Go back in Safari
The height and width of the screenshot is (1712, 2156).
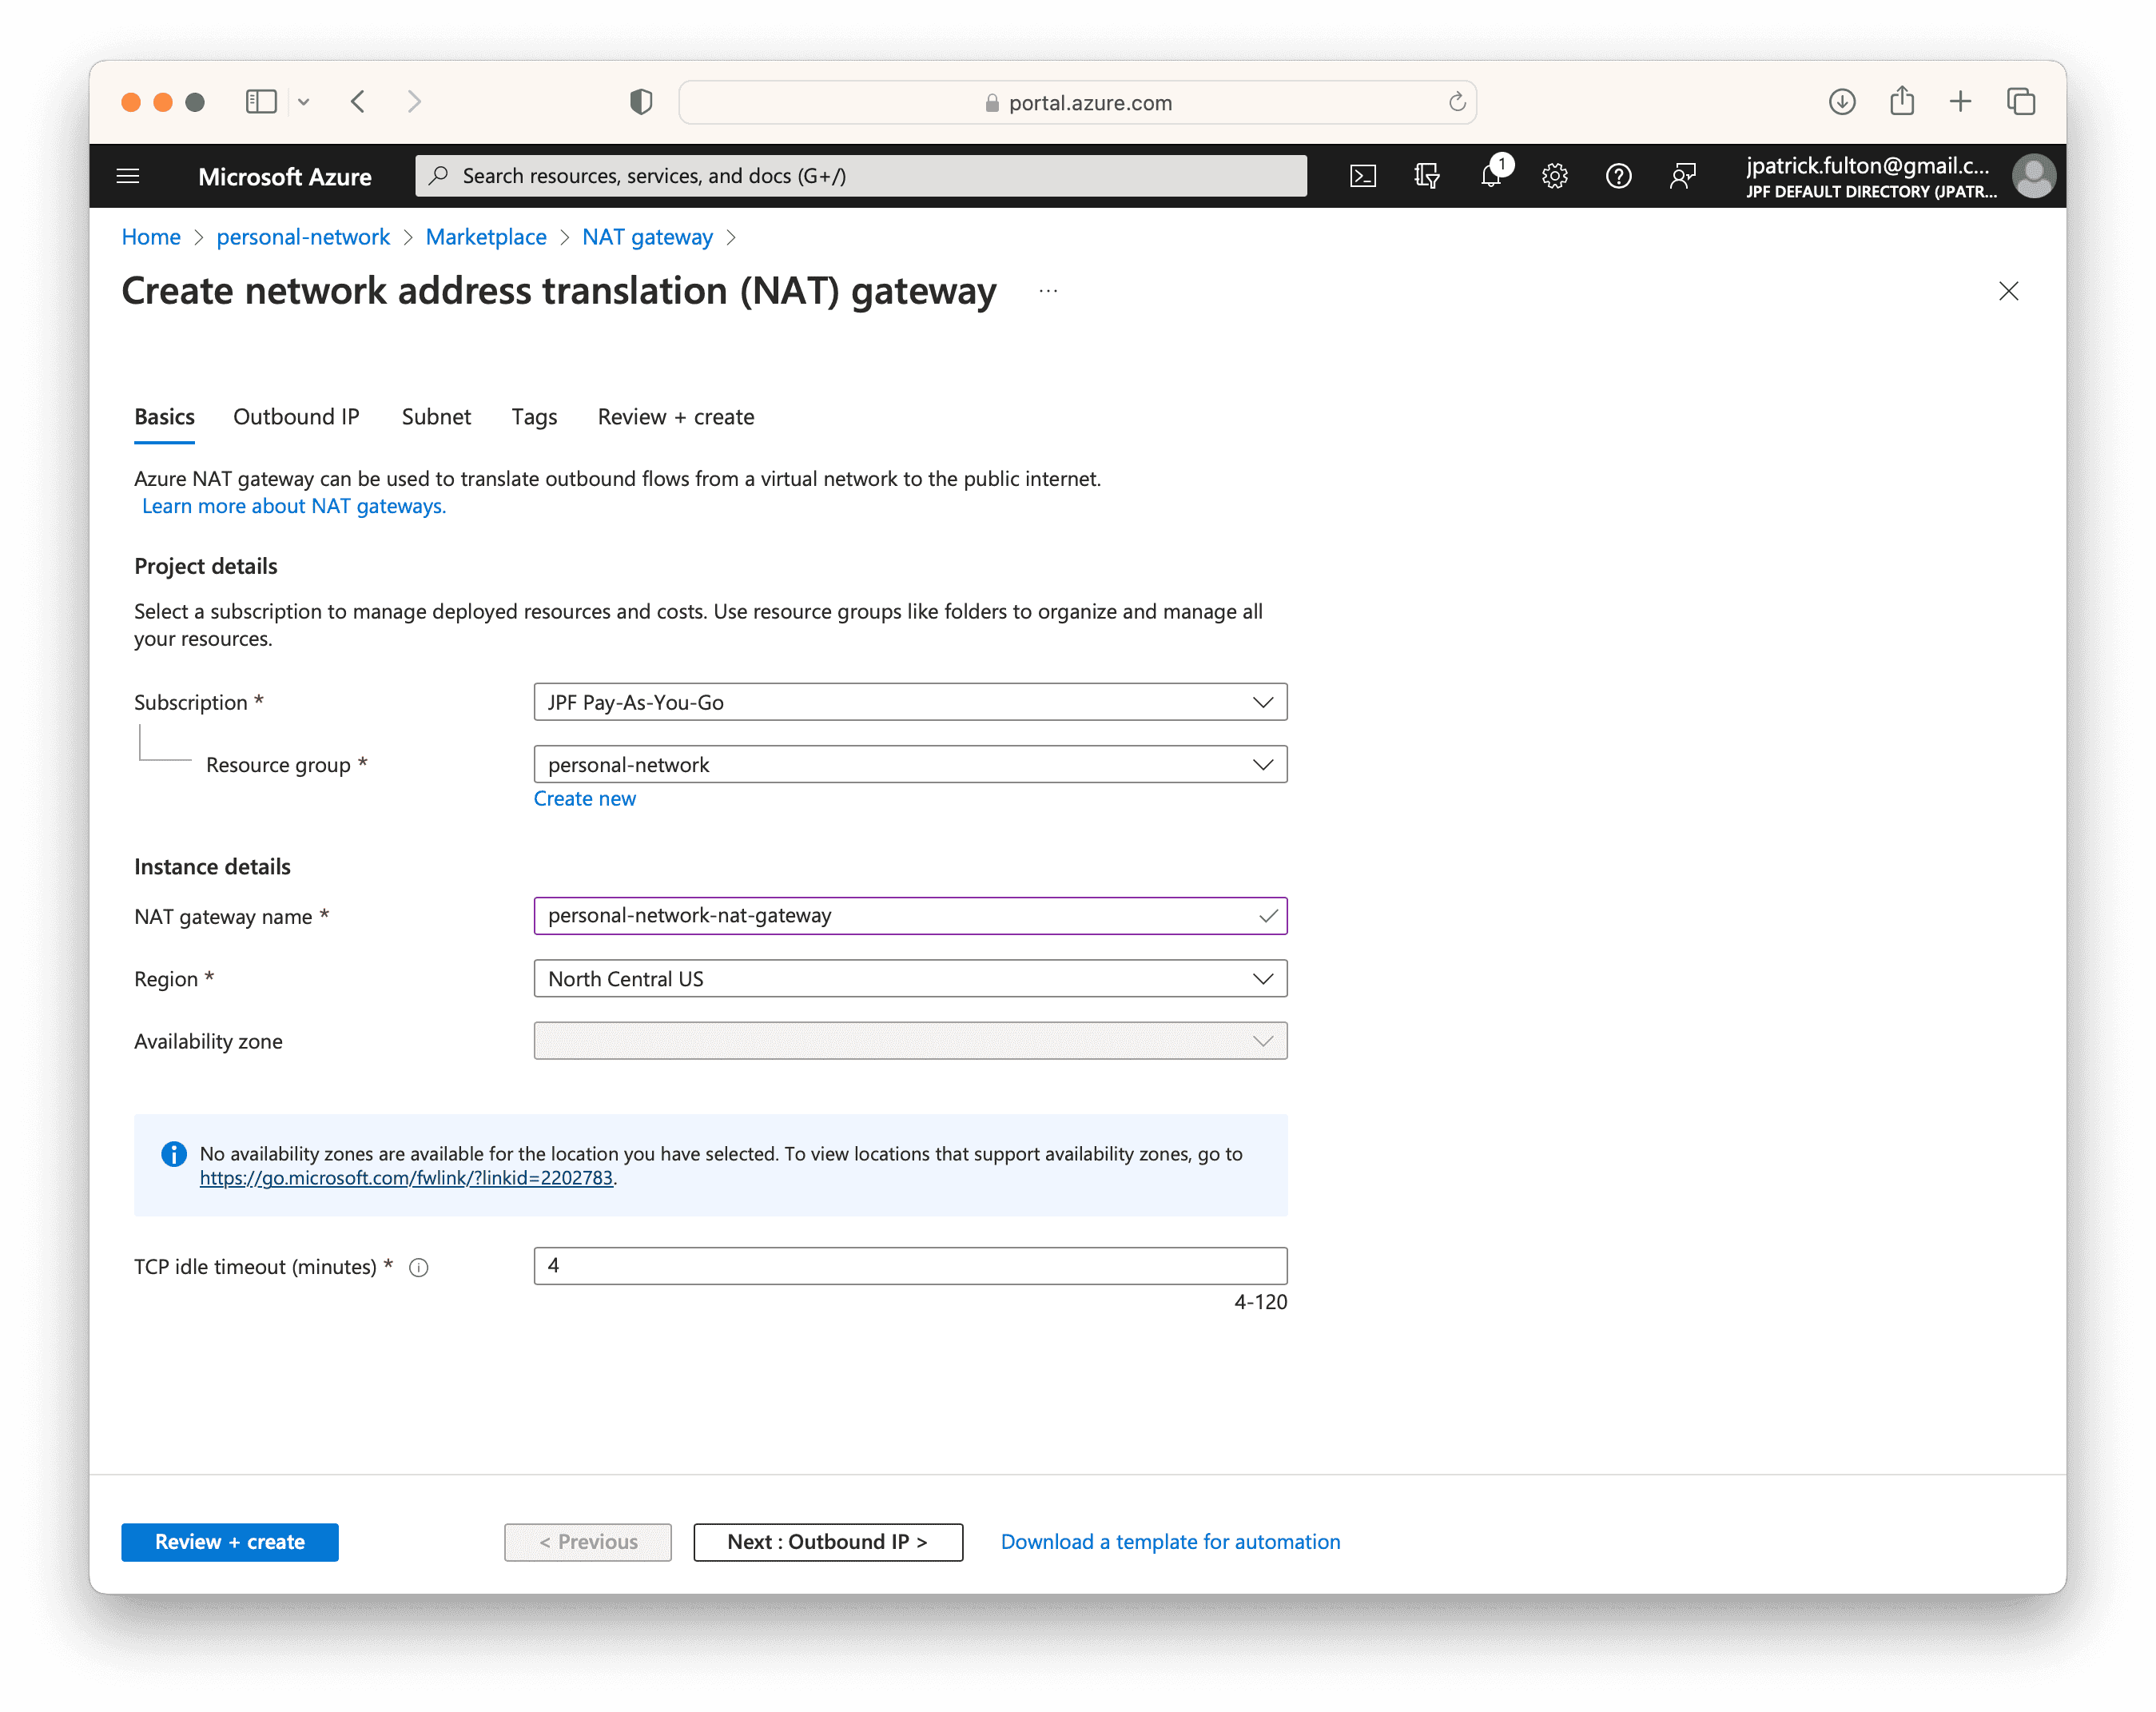[x=358, y=102]
